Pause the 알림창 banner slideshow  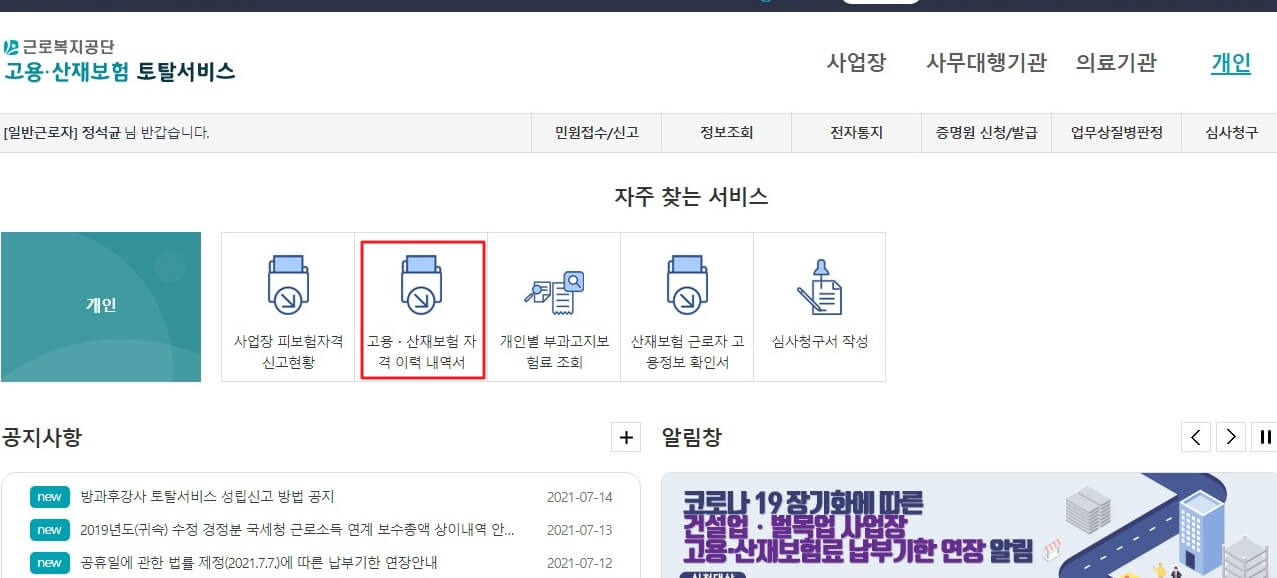click(1263, 437)
